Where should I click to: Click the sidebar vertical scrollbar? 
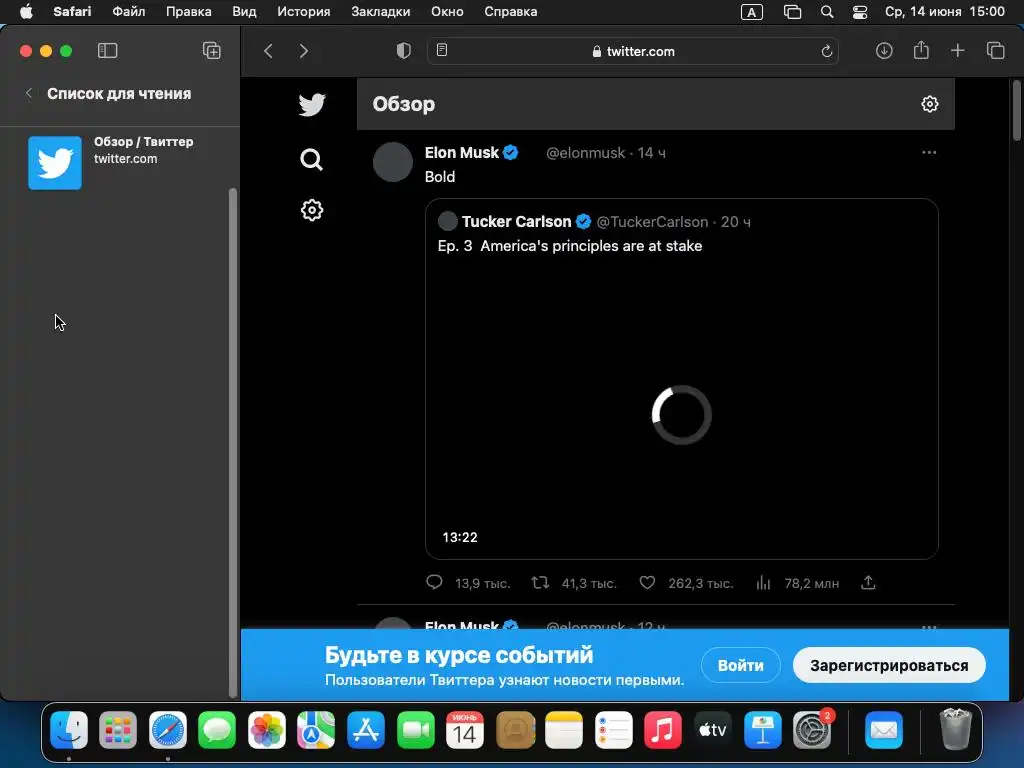point(232,443)
